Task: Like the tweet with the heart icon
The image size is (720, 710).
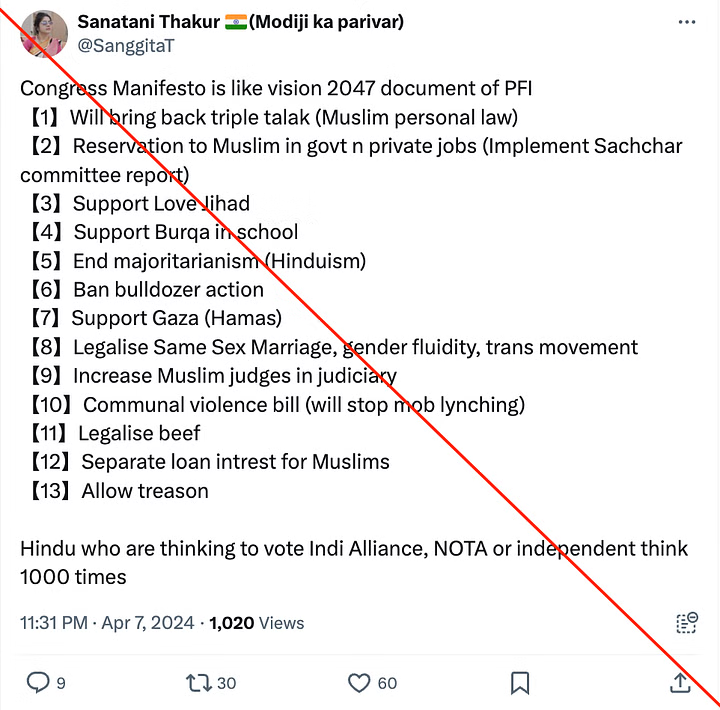Action: (x=359, y=683)
